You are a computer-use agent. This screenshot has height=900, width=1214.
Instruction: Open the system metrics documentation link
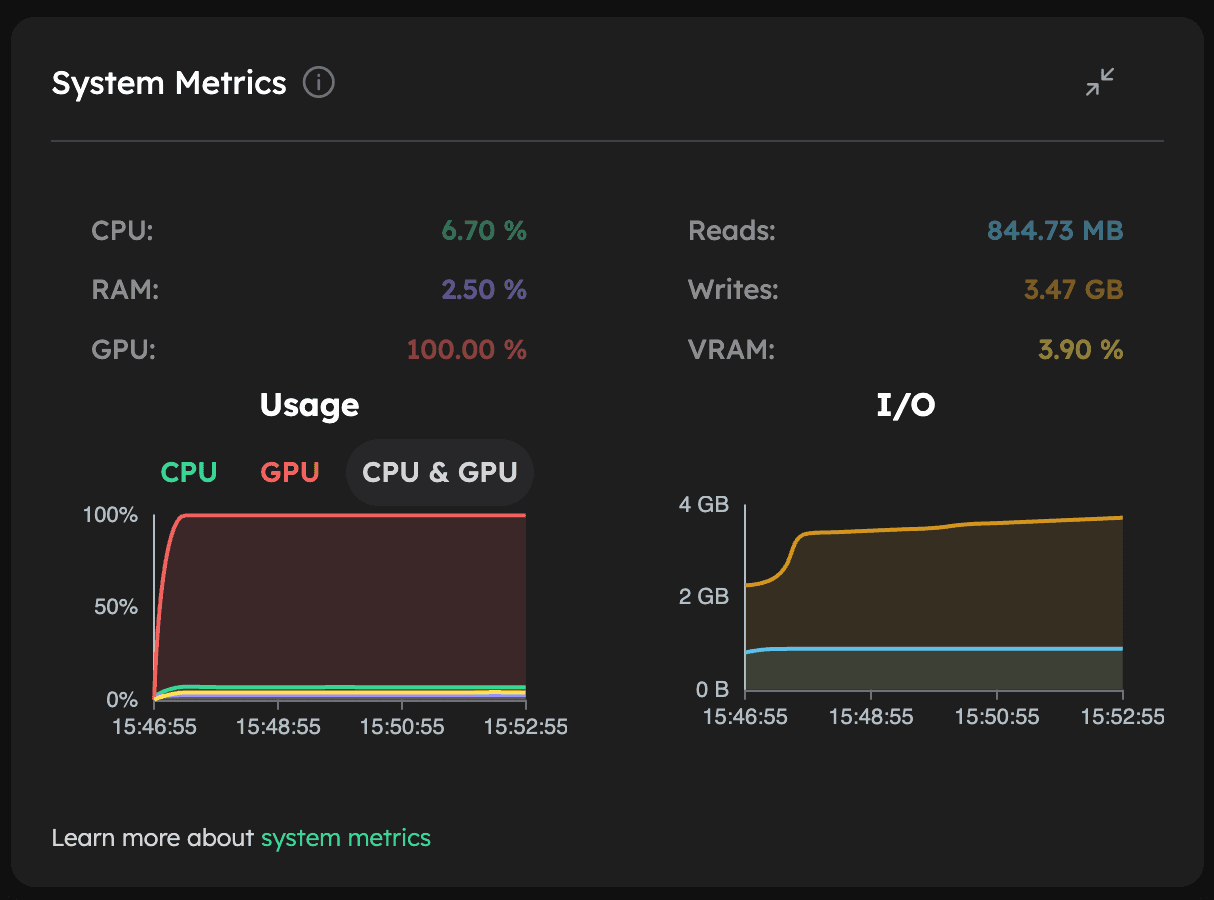(x=345, y=837)
